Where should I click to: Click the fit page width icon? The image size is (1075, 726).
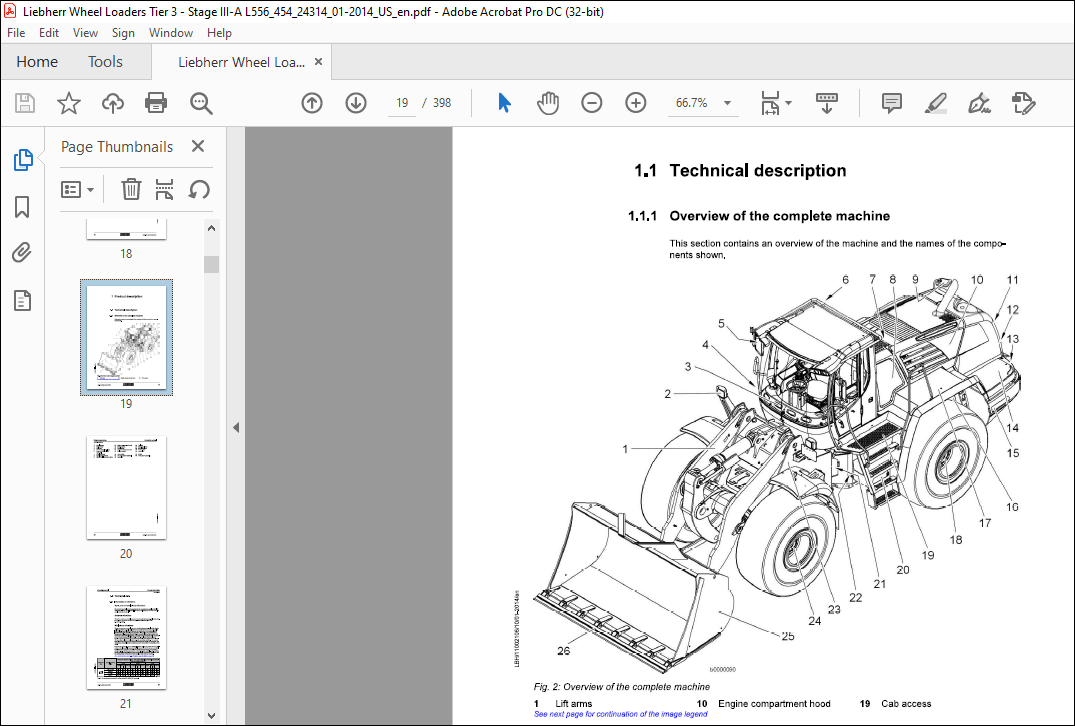pyautogui.click(x=771, y=104)
